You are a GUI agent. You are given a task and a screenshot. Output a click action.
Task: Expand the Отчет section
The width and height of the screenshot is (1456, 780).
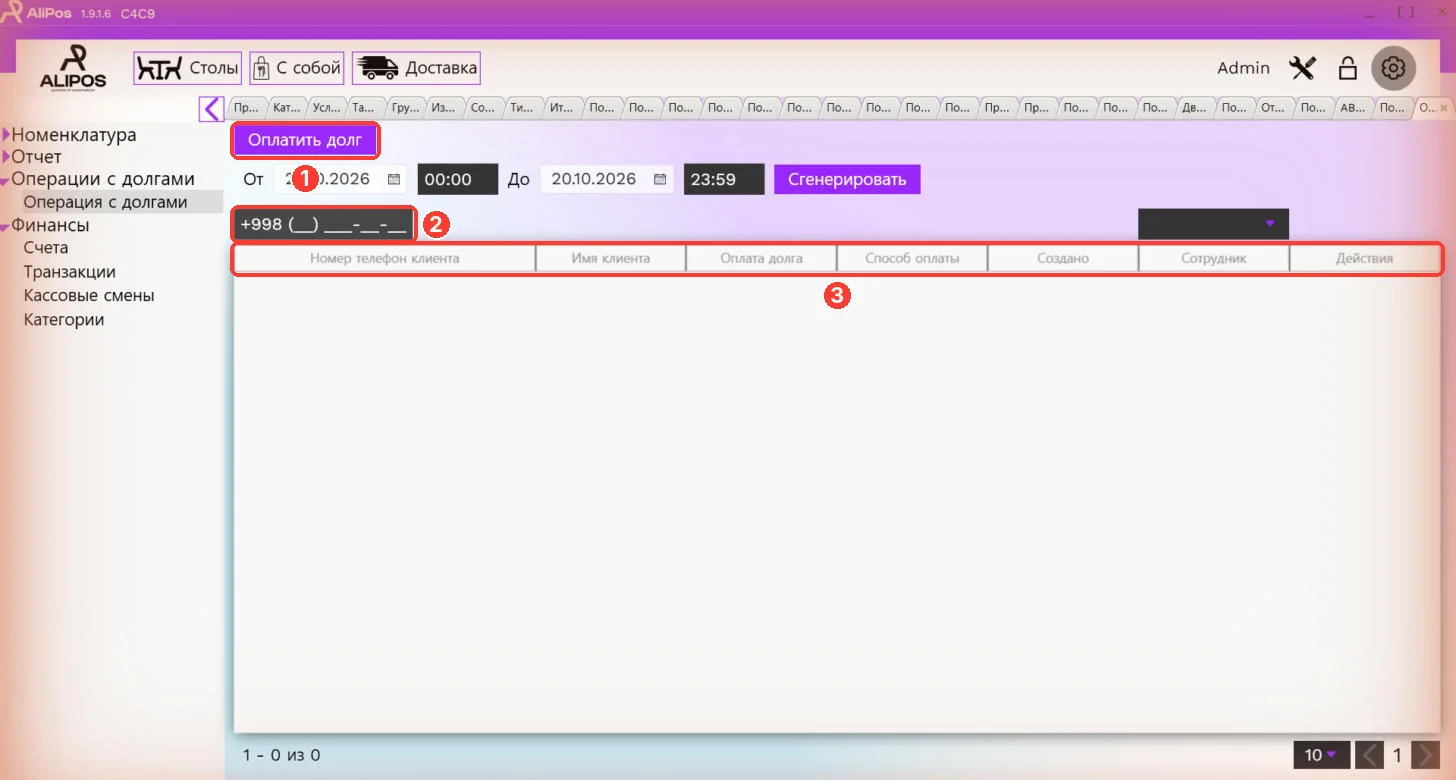7,157
